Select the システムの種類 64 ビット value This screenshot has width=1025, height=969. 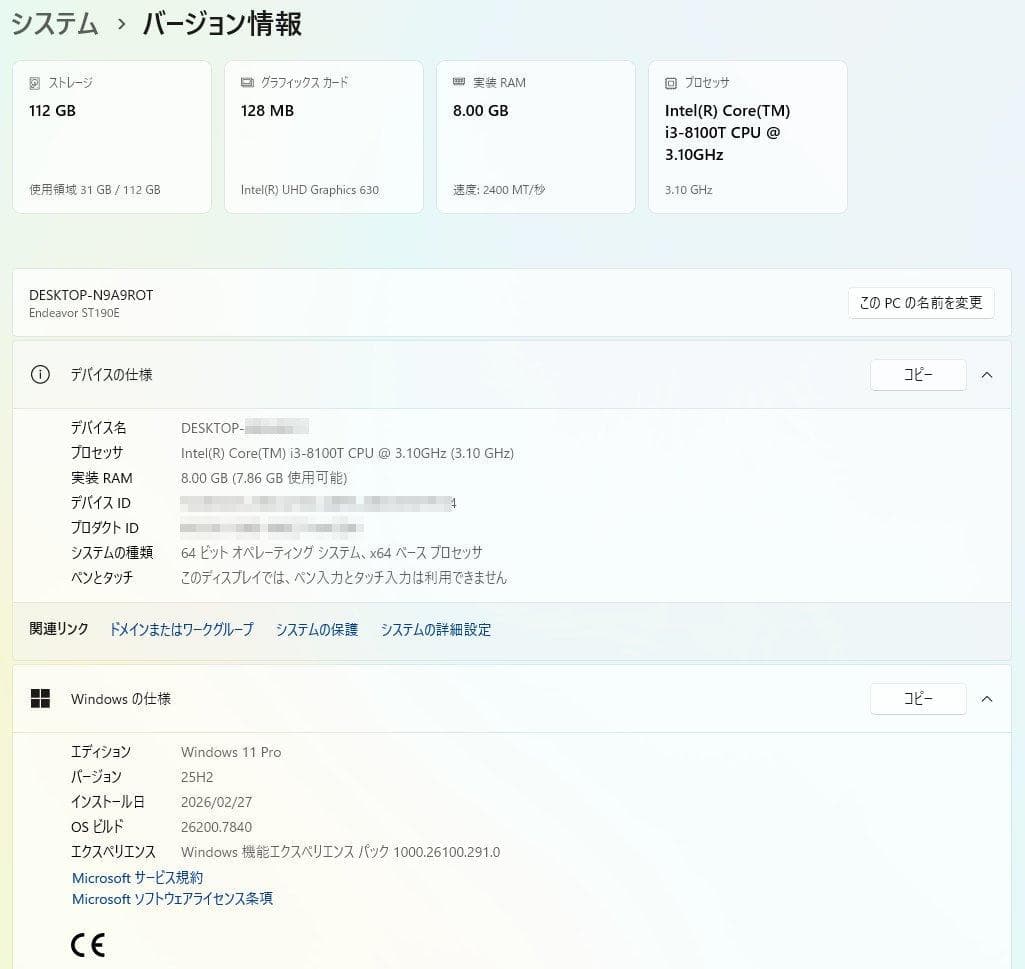[331, 552]
